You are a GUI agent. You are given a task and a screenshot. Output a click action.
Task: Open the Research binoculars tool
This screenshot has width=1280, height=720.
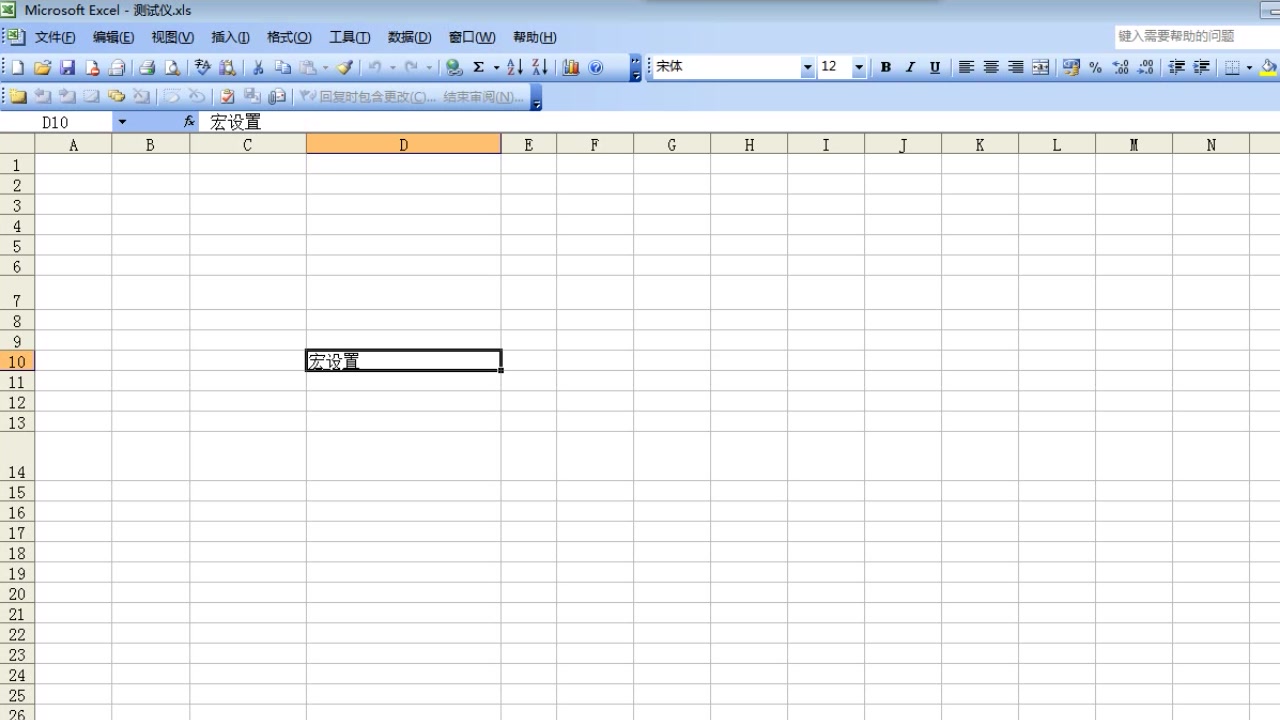pos(228,68)
